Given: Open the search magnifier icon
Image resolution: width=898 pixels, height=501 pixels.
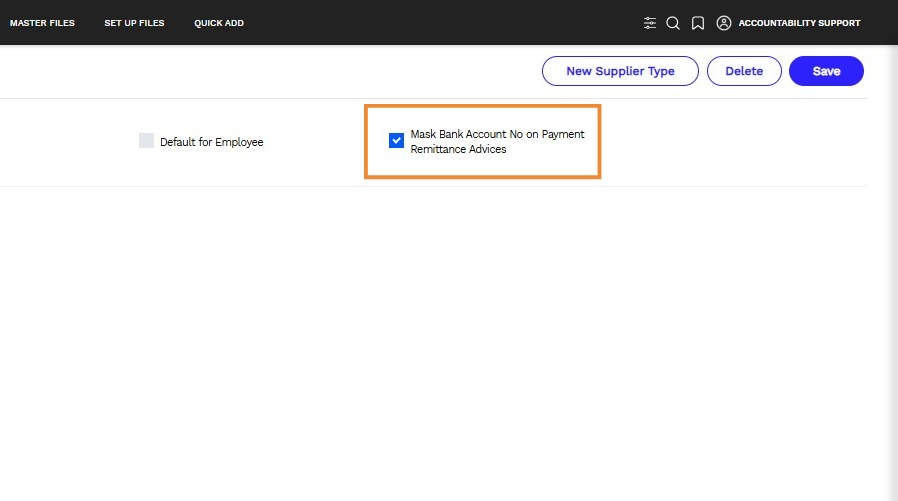Looking at the screenshot, I should click(673, 23).
